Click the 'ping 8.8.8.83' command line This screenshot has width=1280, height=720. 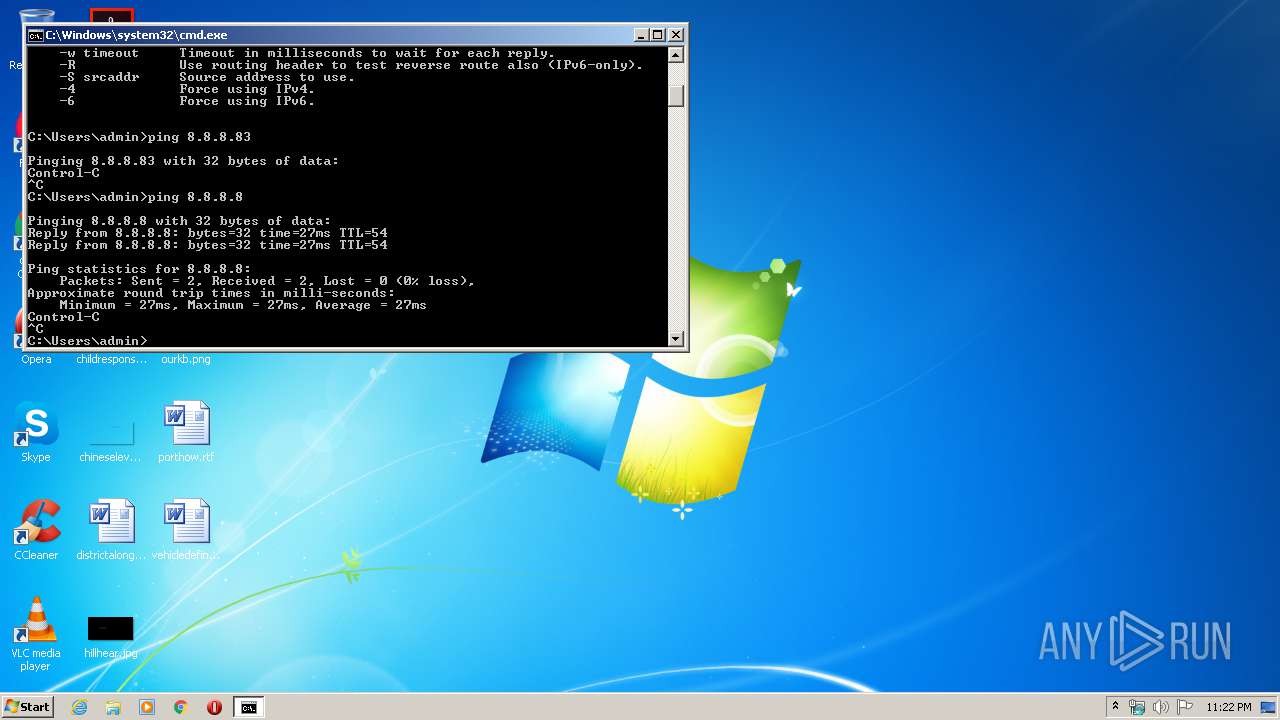coord(140,137)
